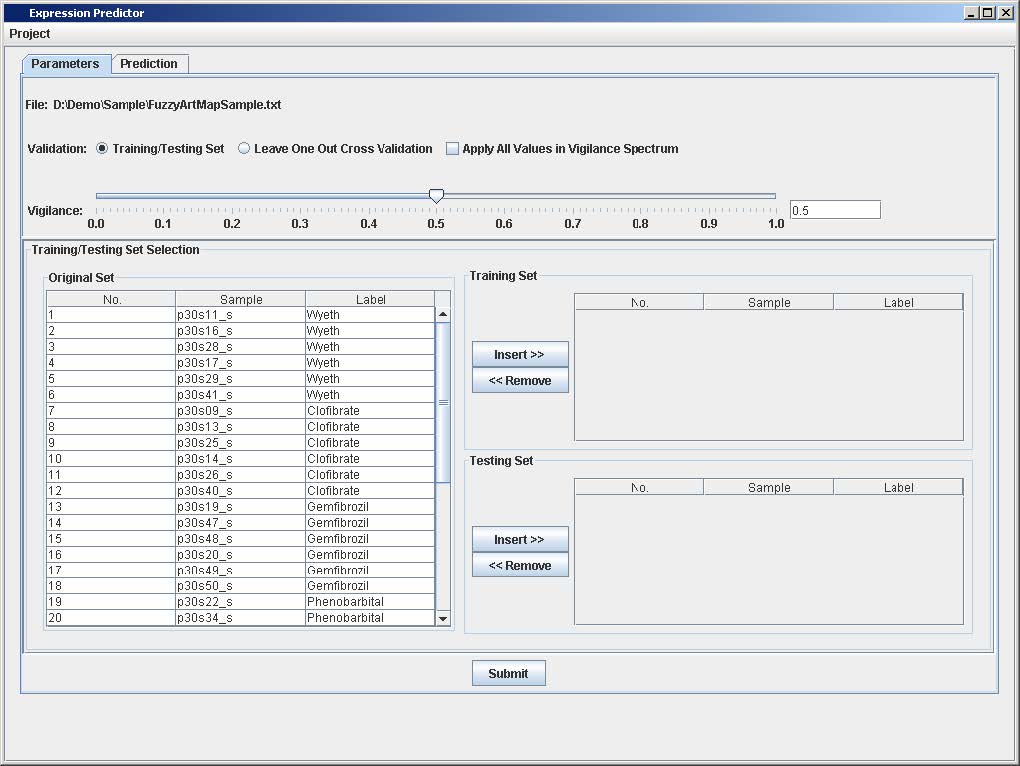Select sample p30s11_s in Original Set
Screen dimensions: 1020x766
click(x=241, y=315)
